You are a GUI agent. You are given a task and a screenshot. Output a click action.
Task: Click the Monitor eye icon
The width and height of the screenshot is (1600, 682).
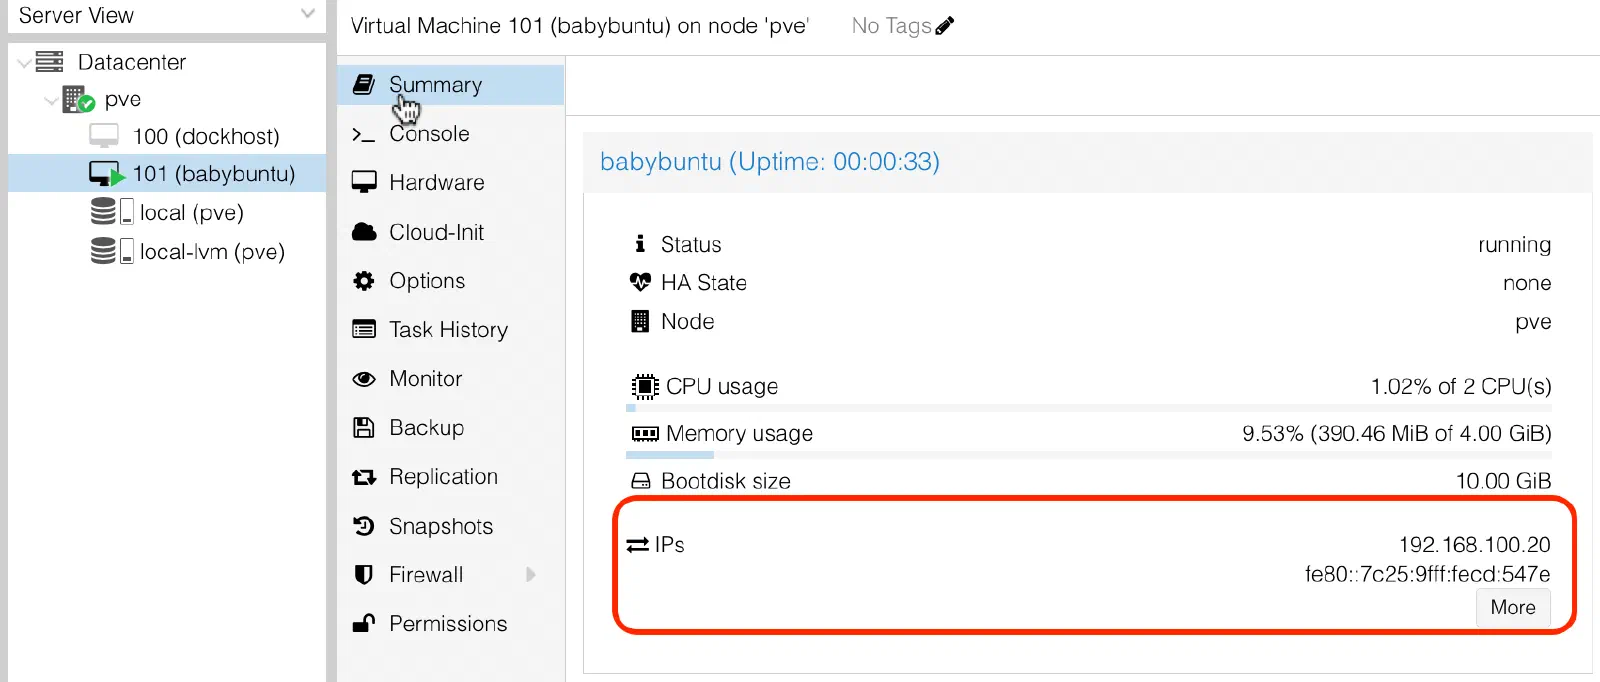pyautogui.click(x=364, y=379)
